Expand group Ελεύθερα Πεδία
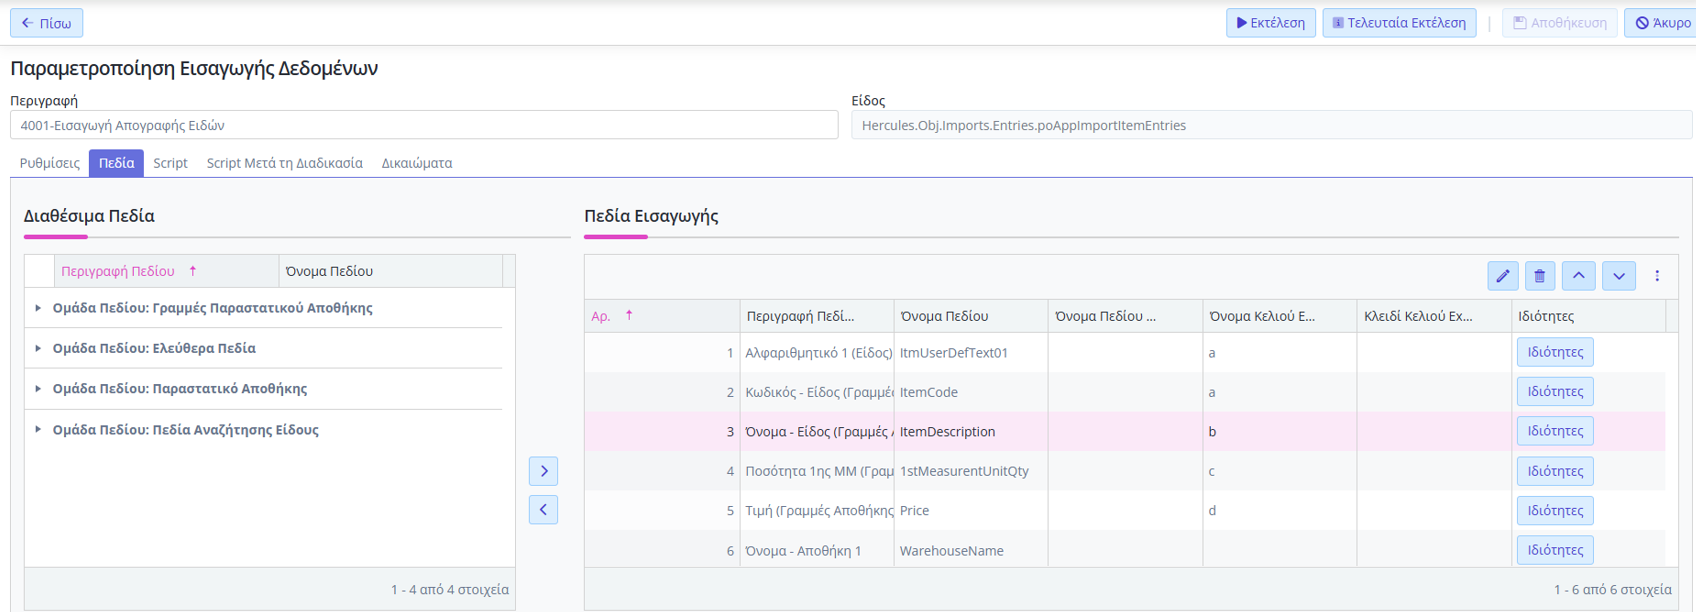This screenshot has width=1696, height=612. point(38,349)
